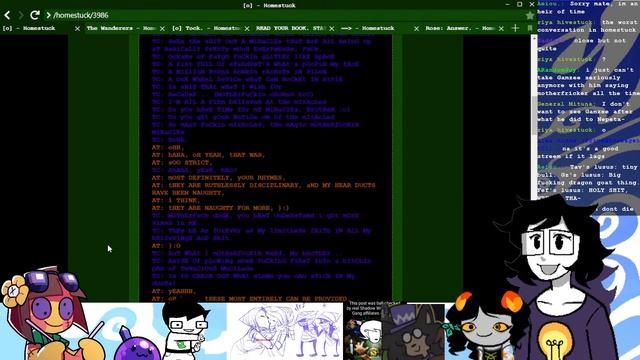Image resolution: width=640 pixels, height=360 pixels.
Task: Close "The Wanderers" tab
Action: [162, 29]
